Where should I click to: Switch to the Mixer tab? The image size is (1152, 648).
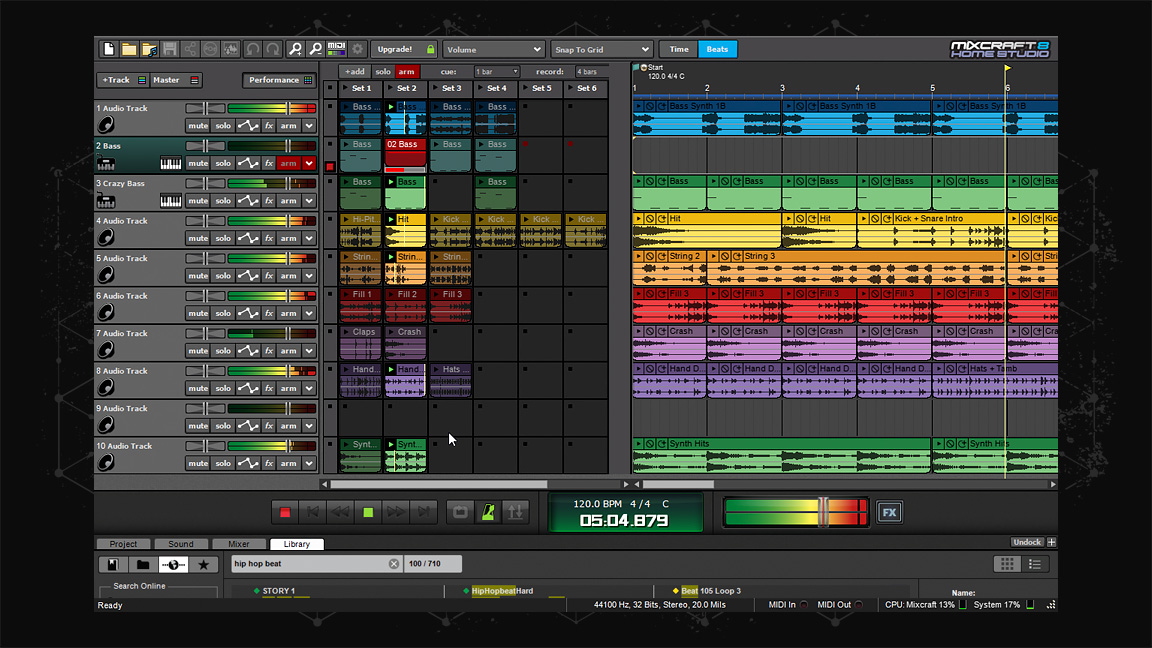pyautogui.click(x=239, y=544)
